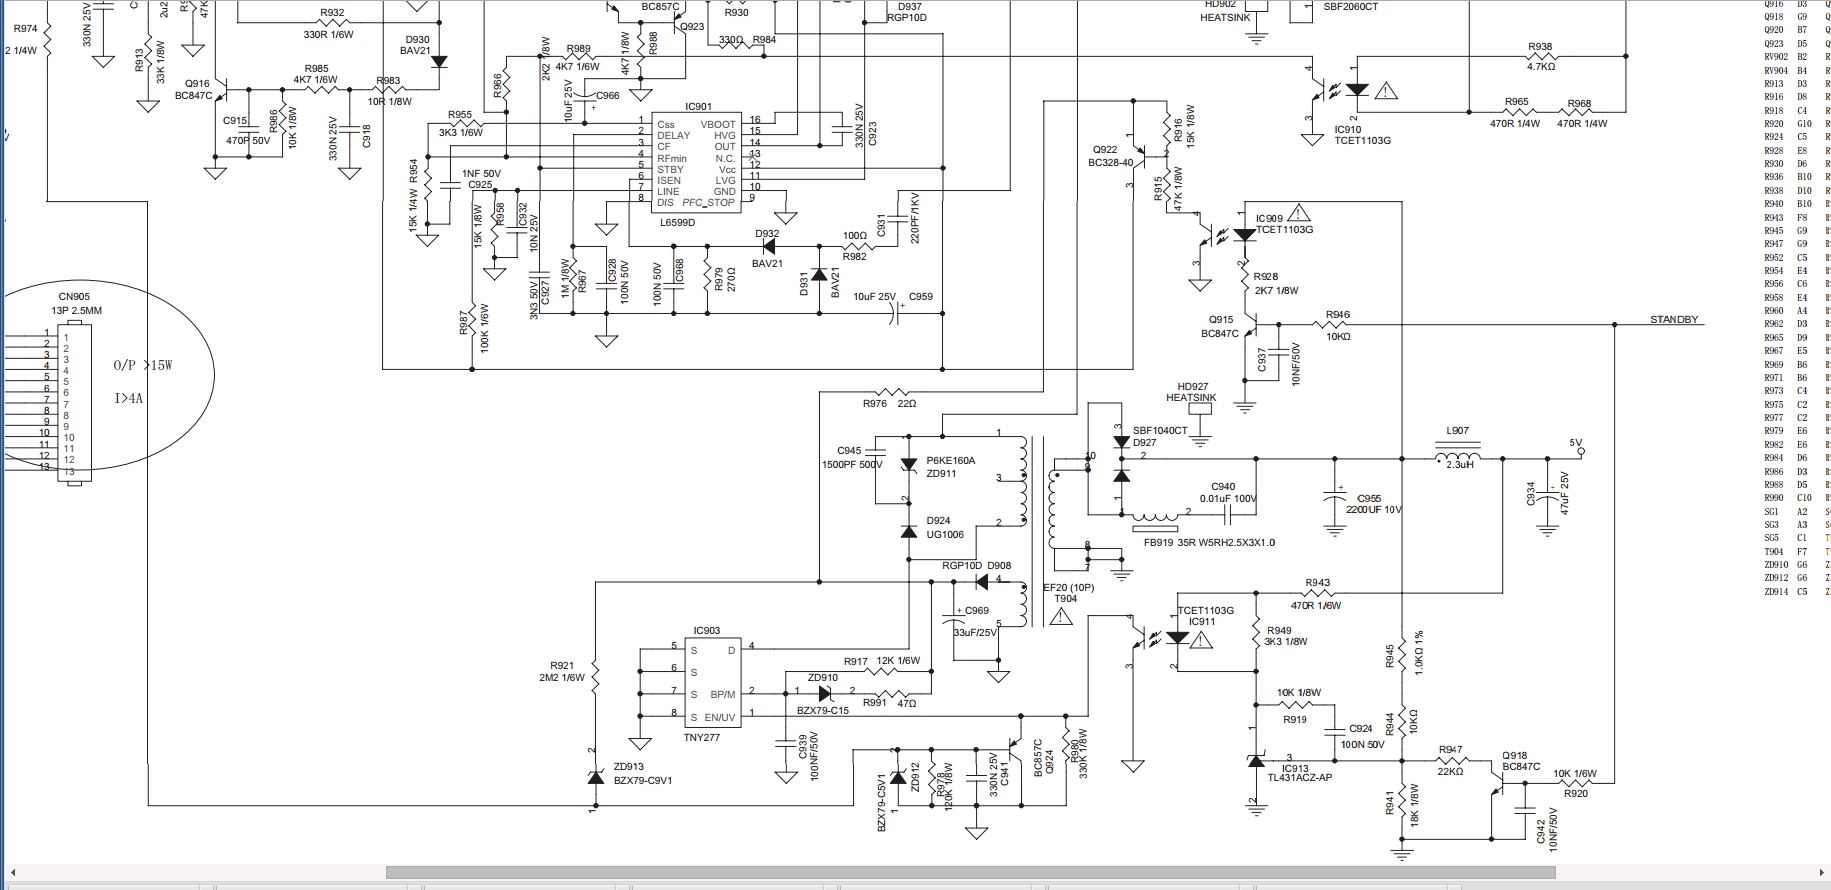Image resolution: width=1831 pixels, height=890 pixels.
Task: Click the L907 inductor label
Action: [x=1457, y=431]
